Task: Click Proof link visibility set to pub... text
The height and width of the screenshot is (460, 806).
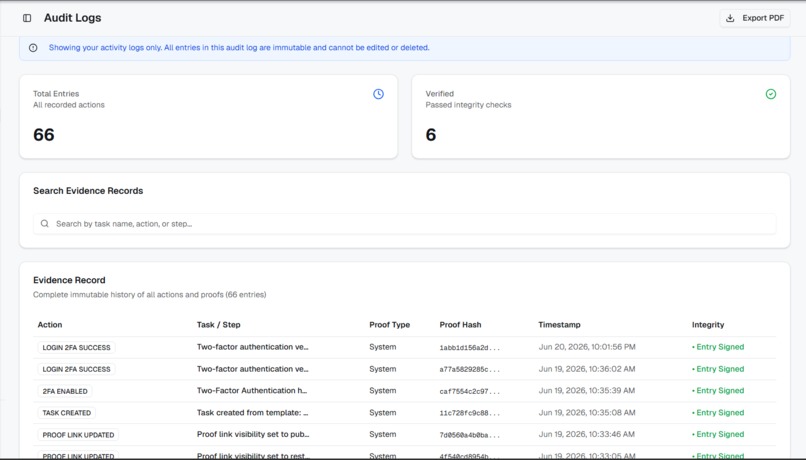Action: tap(253, 434)
